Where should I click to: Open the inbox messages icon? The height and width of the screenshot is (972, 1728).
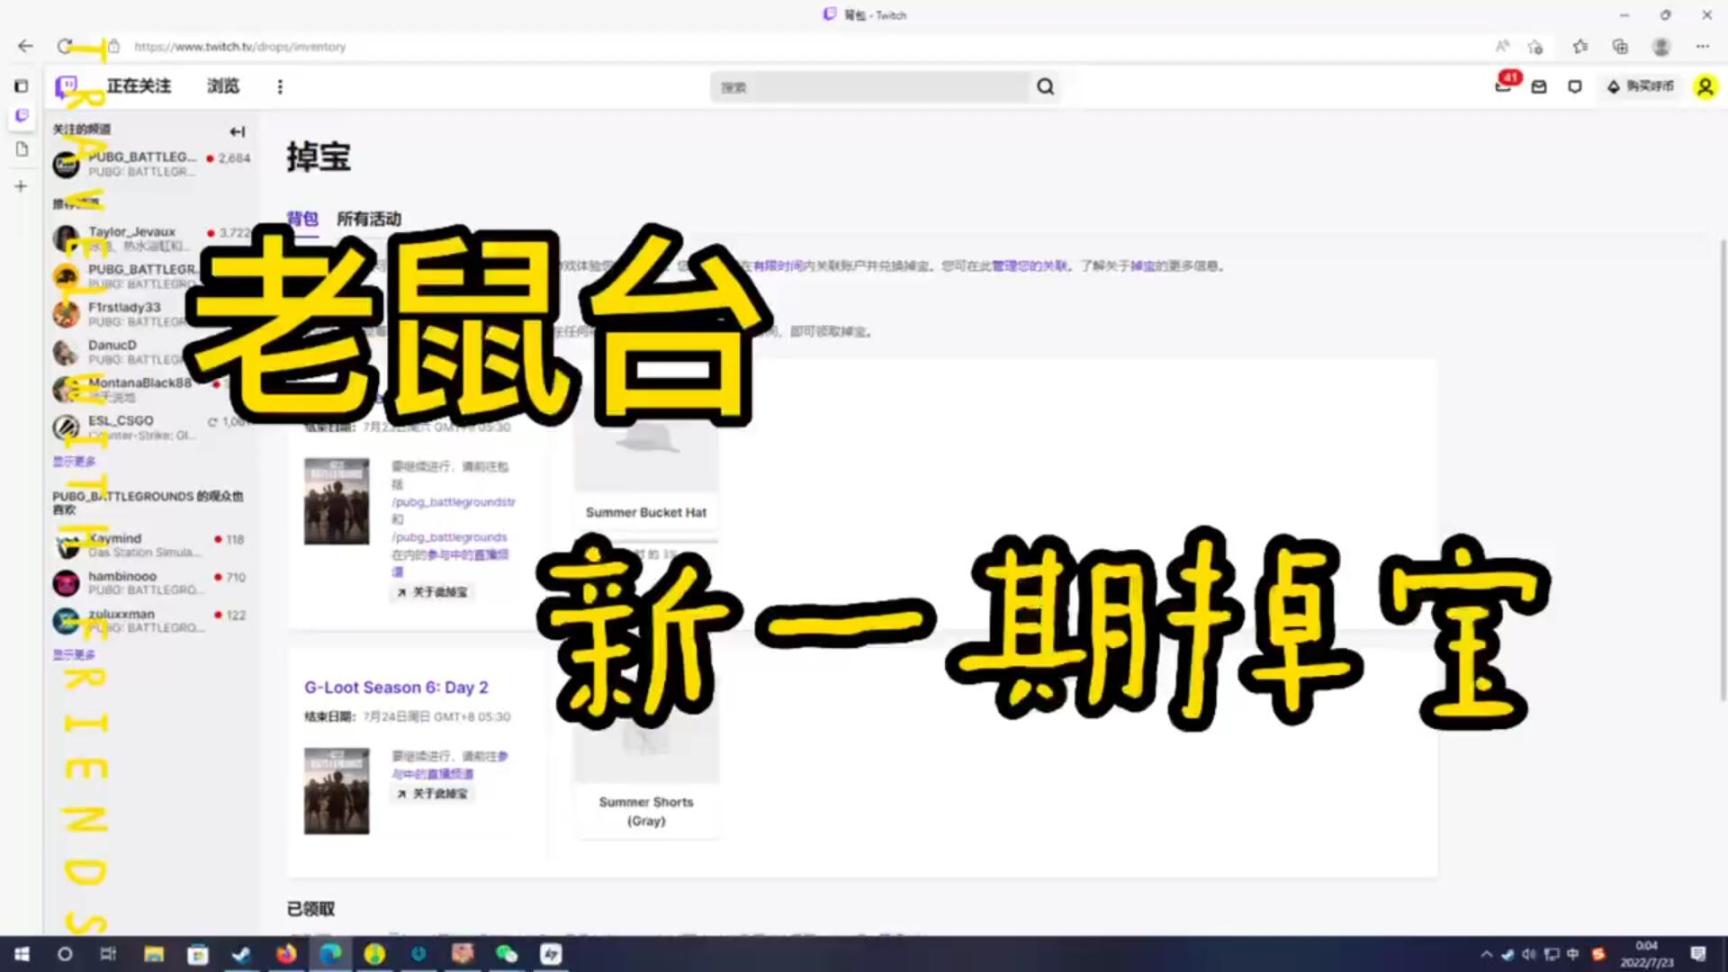pos(1539,87)
